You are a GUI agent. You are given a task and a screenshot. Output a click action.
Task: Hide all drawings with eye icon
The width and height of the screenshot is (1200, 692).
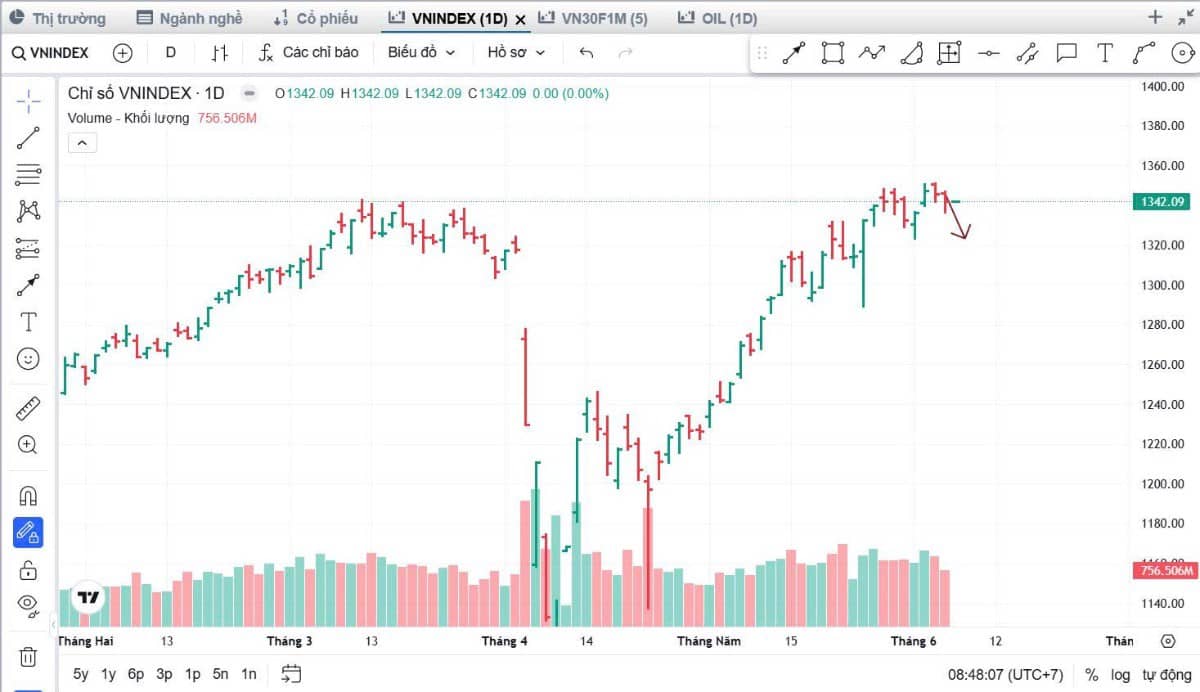[x=28, y=604]
